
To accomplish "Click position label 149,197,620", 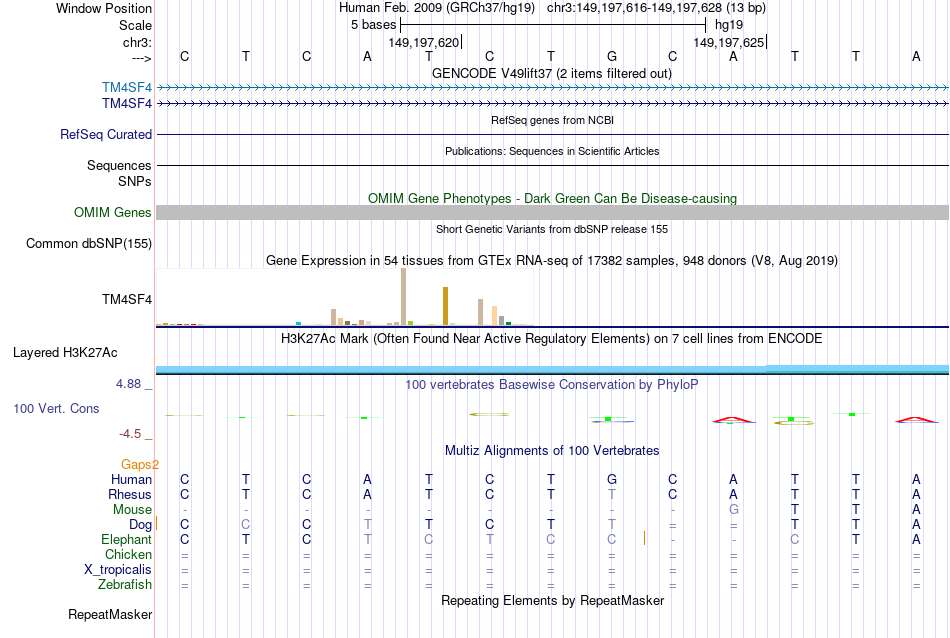I will pyautogui.click(x=424, y=42).
